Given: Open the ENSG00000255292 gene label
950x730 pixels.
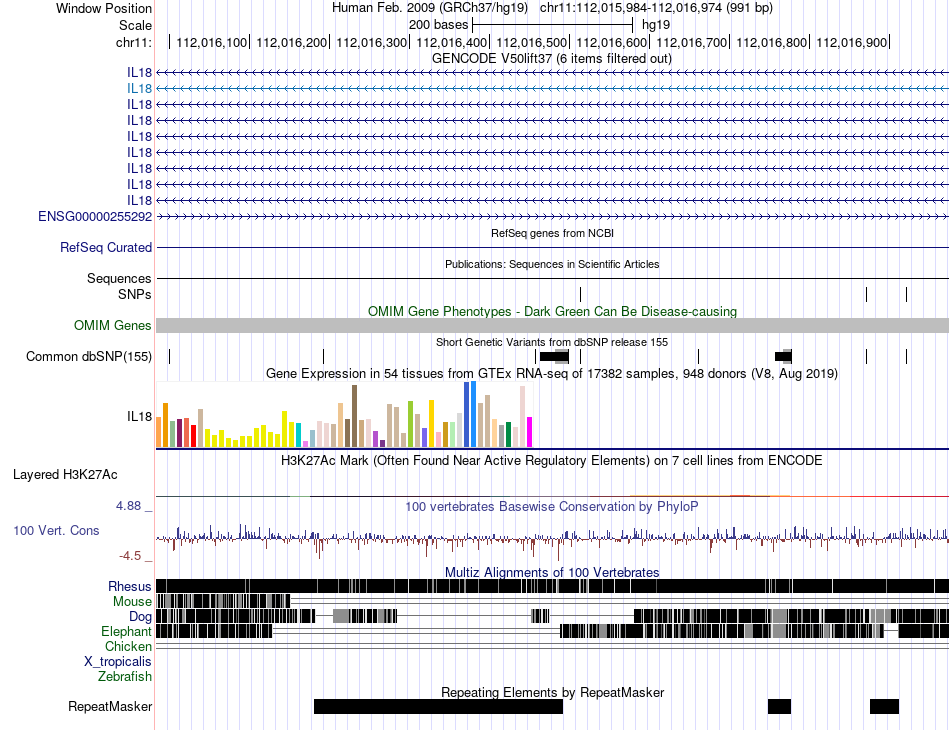Looking at the screenshot, I should 95,216.
